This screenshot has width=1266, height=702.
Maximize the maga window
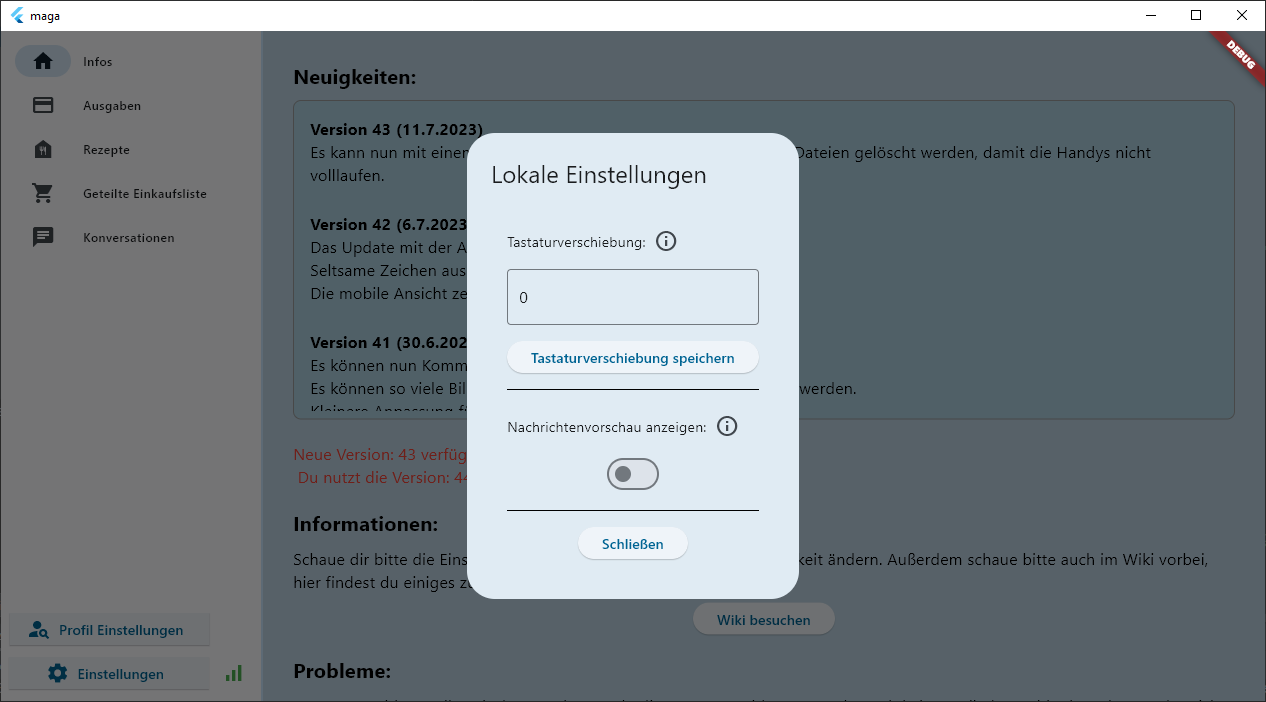1196,15
